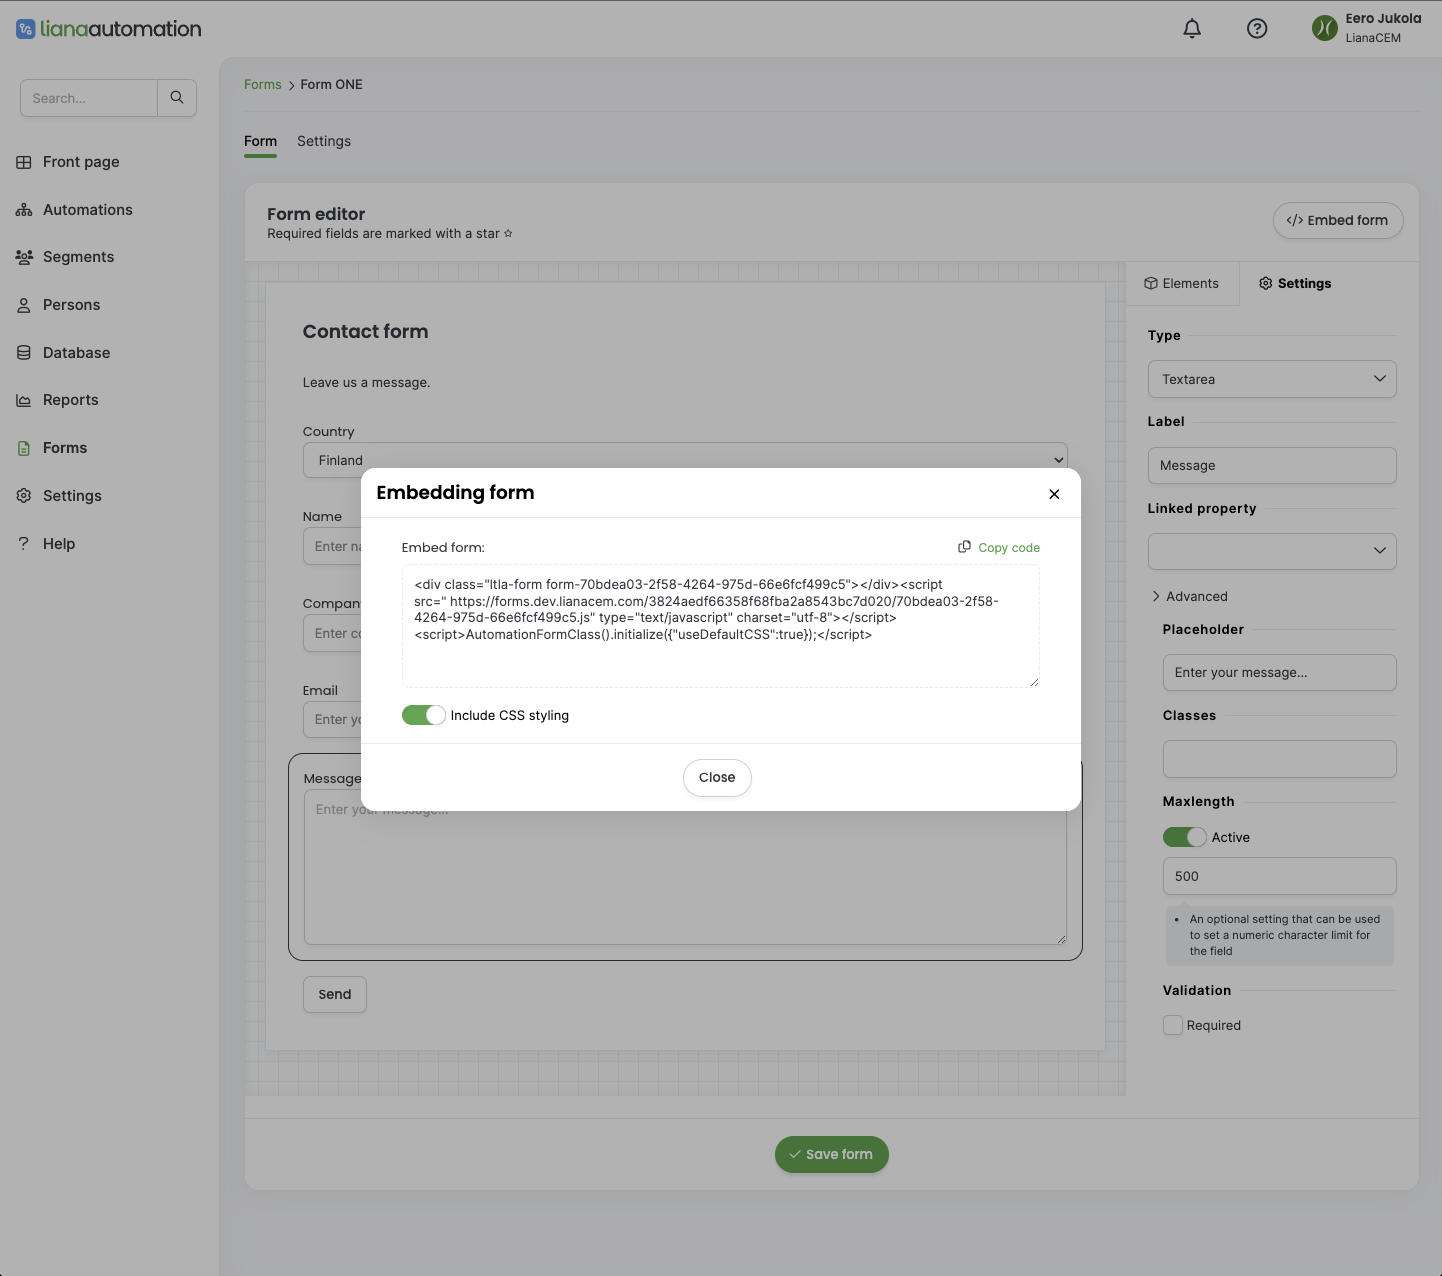Click the notifications bell icon
This screenshot has height=1276, width=1442.
click(1192, 29)
